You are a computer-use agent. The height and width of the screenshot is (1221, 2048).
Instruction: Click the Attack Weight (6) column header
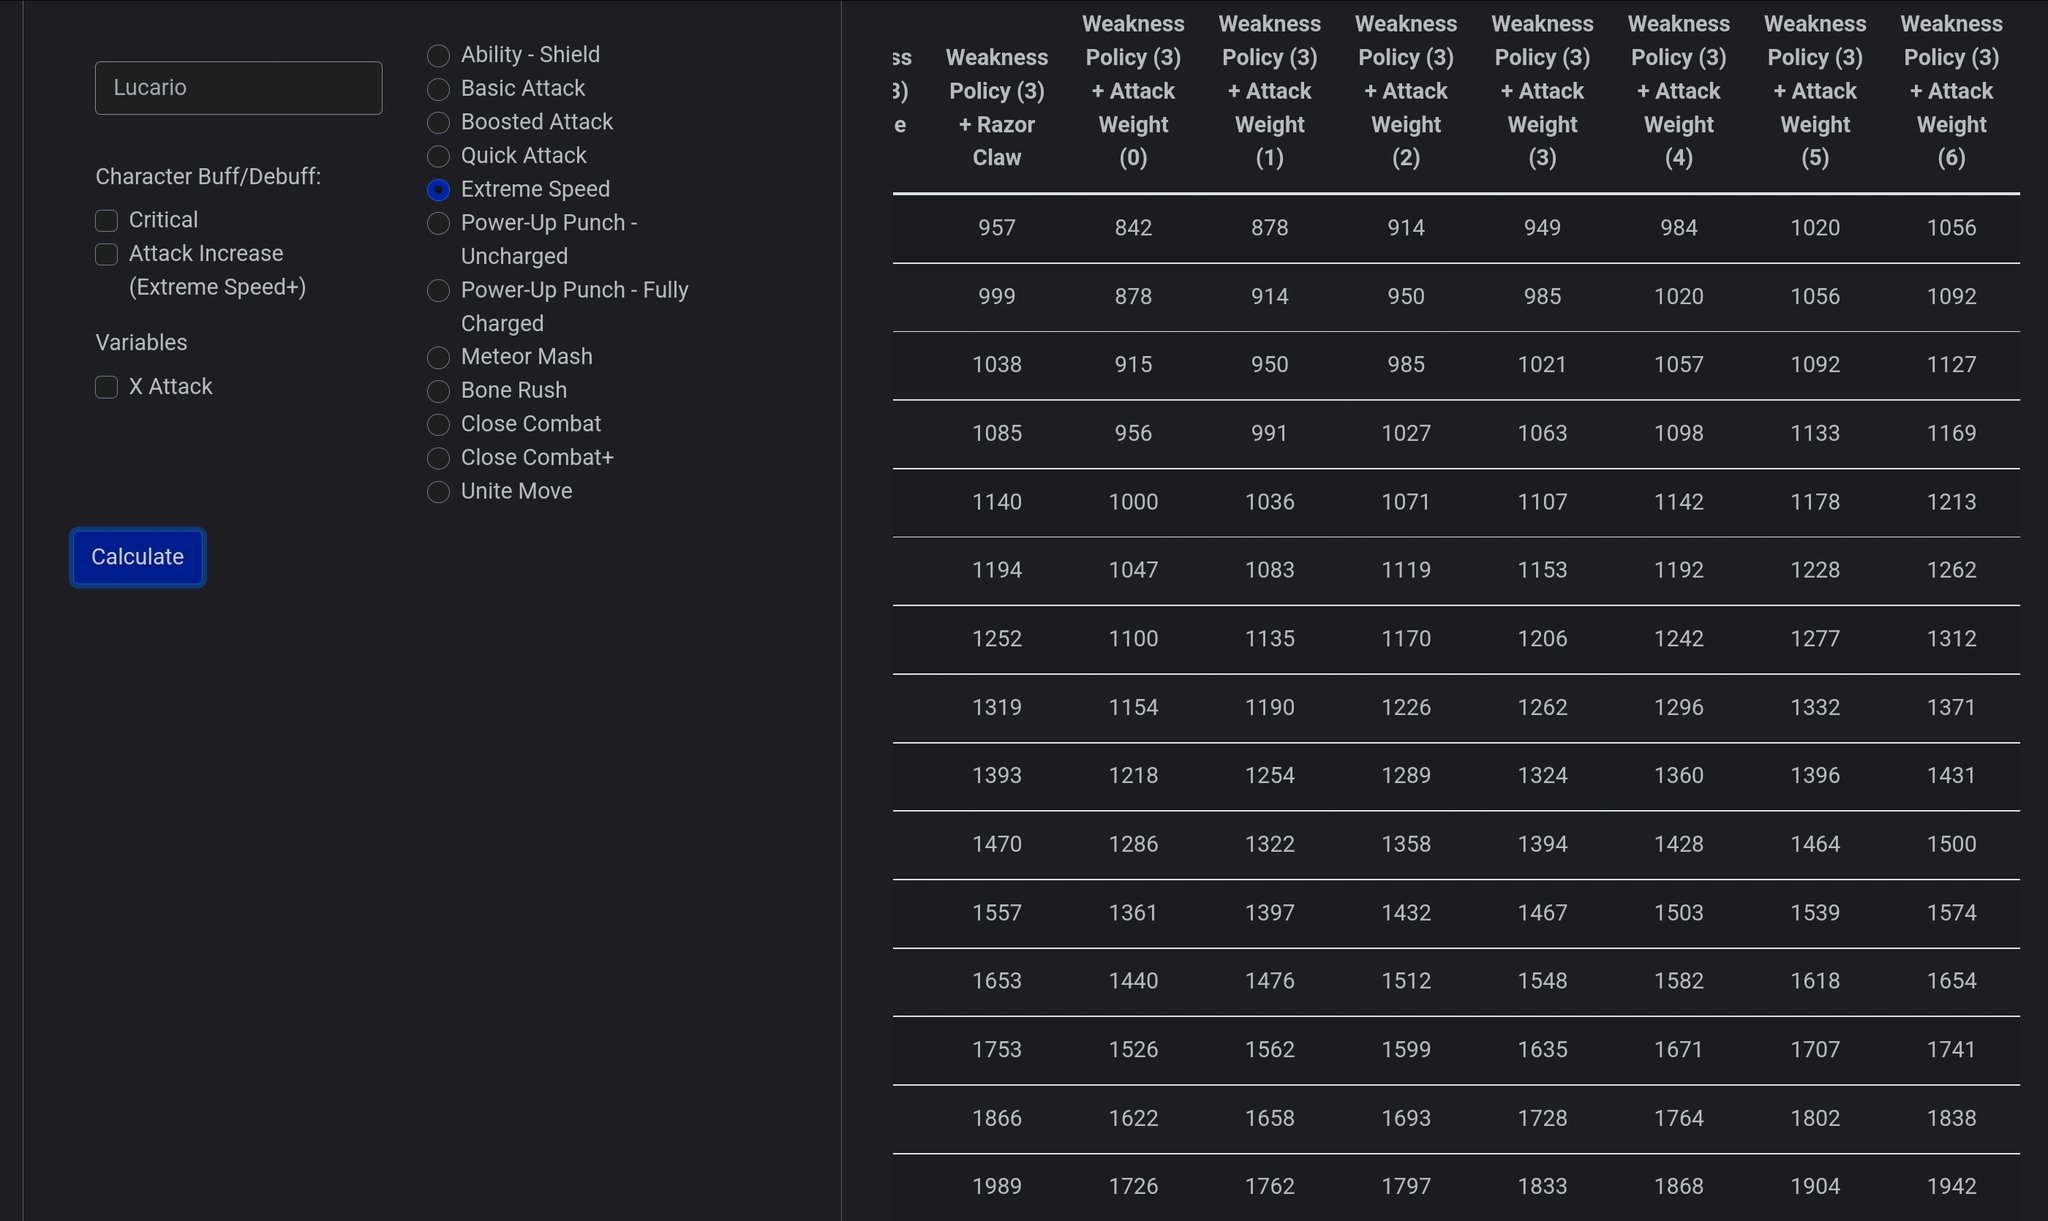1951,91
